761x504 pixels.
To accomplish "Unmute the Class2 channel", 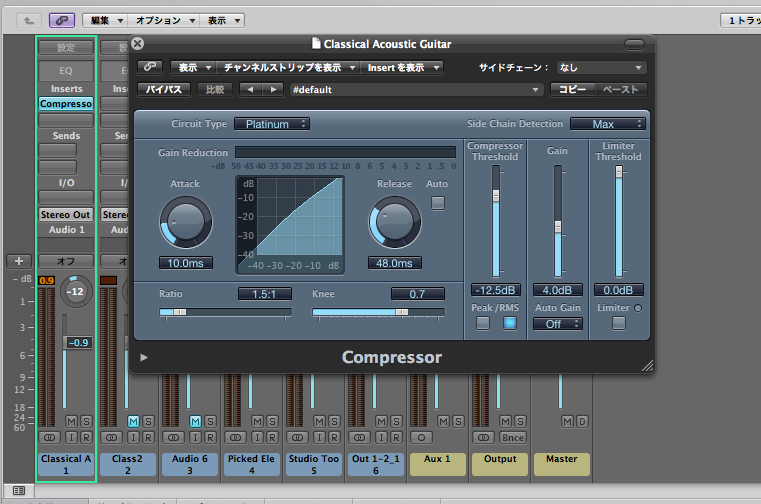I will pos(133,421).
